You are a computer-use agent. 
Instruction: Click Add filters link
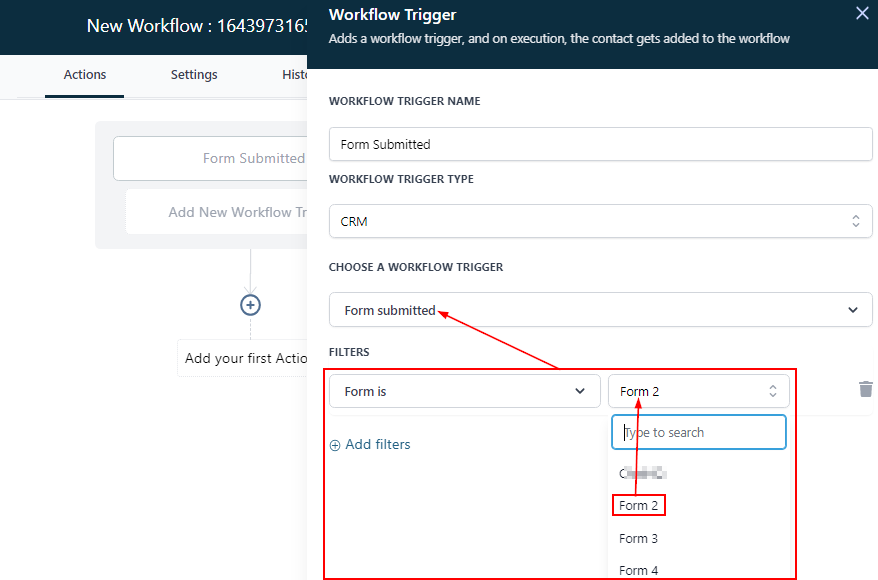tap(377, 445)
